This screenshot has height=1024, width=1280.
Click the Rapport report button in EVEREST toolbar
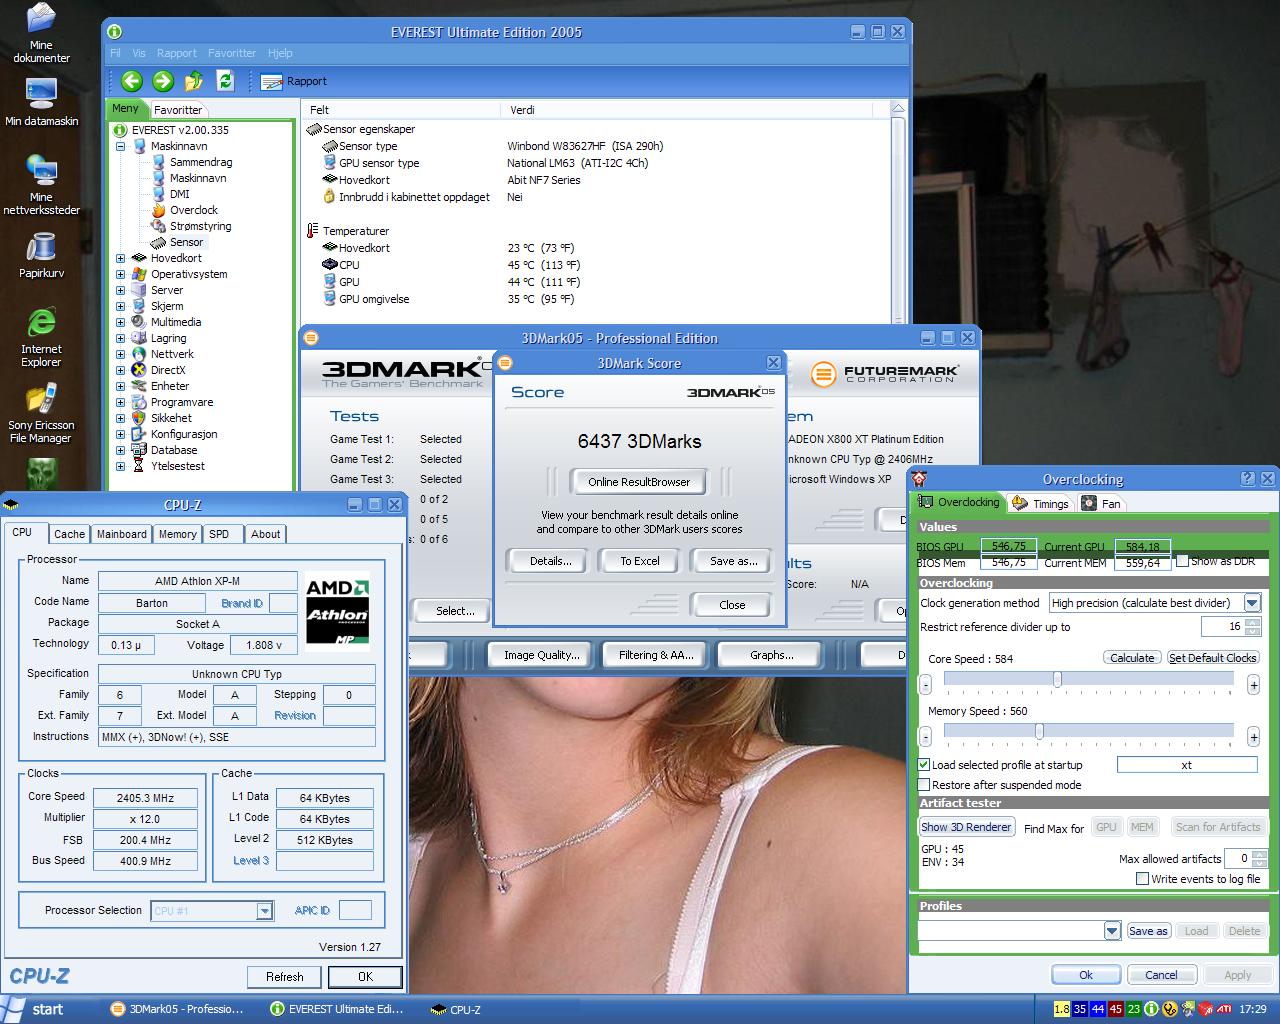point(294,81)
